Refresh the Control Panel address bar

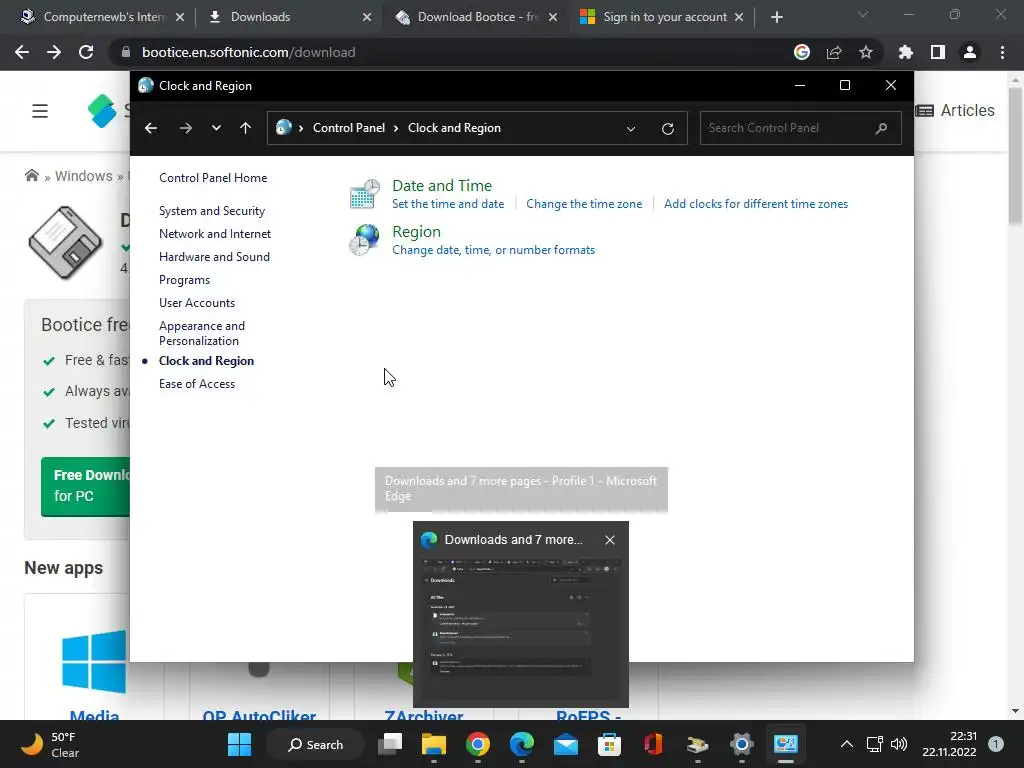click(667, 129)
